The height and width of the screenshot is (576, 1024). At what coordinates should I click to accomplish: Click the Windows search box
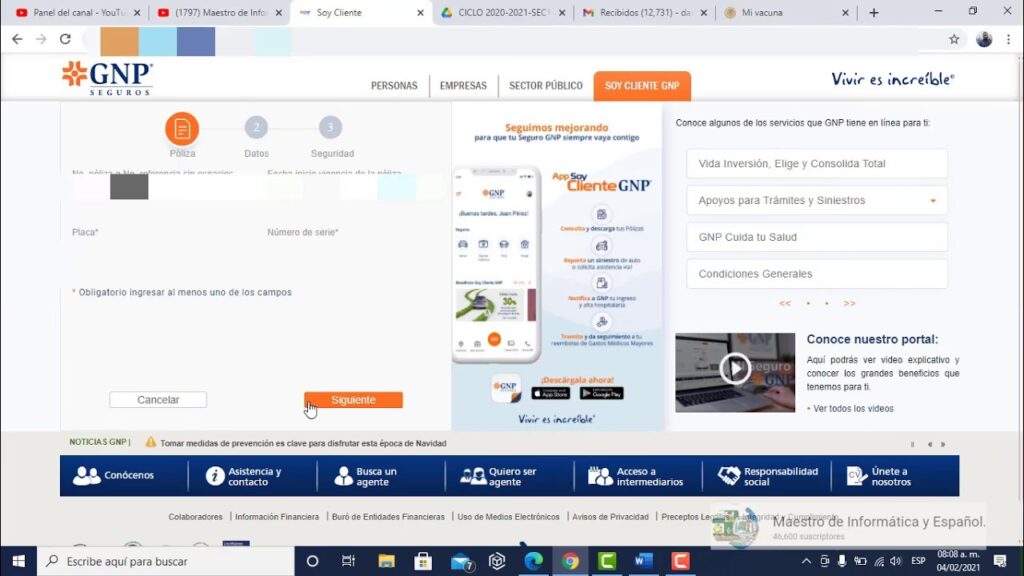pos(170,561)
